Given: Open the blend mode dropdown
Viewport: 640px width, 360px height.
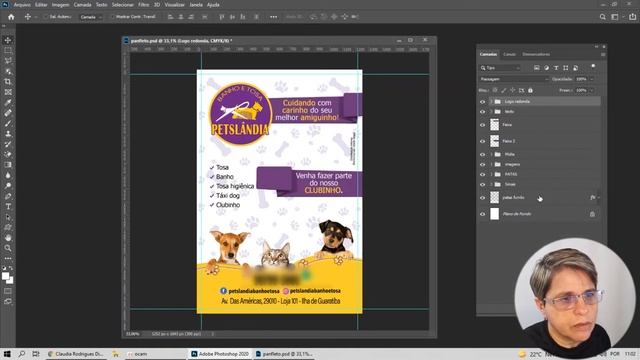Looking at the screenshot, I should coord(514,79).
